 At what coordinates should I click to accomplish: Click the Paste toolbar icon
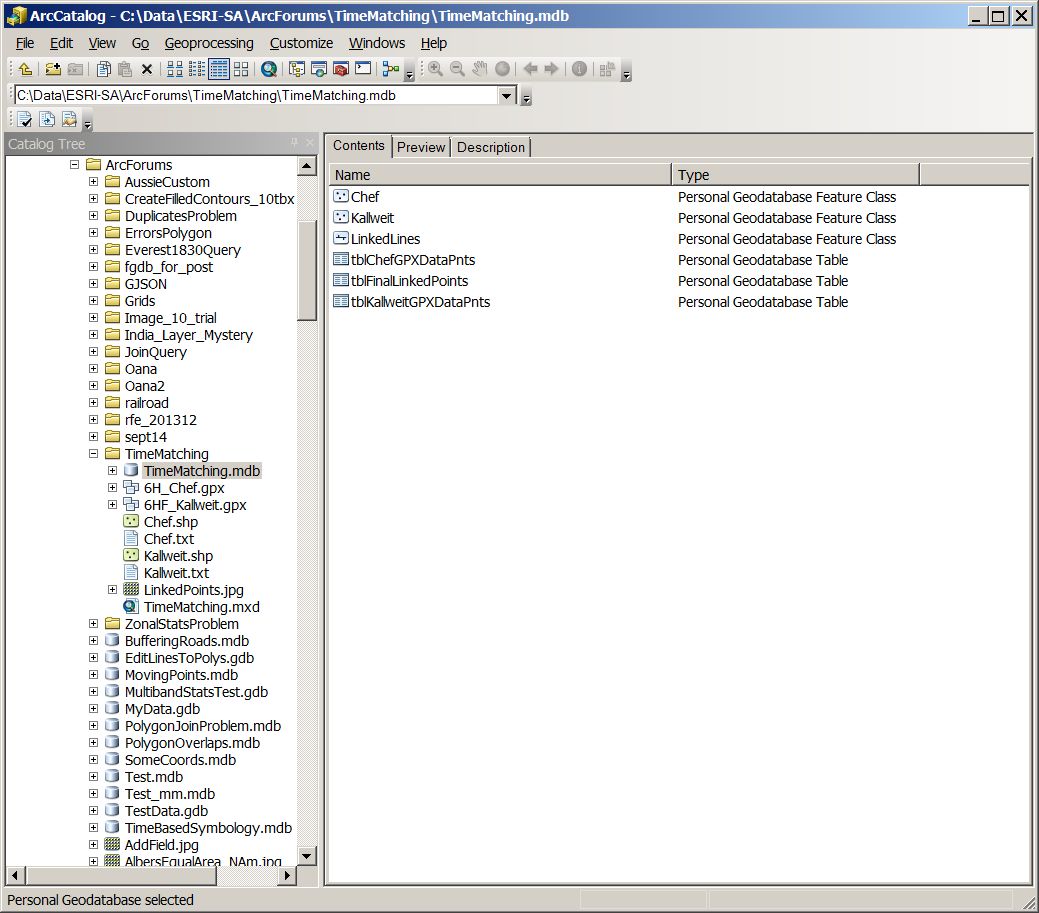pos(125,69)
